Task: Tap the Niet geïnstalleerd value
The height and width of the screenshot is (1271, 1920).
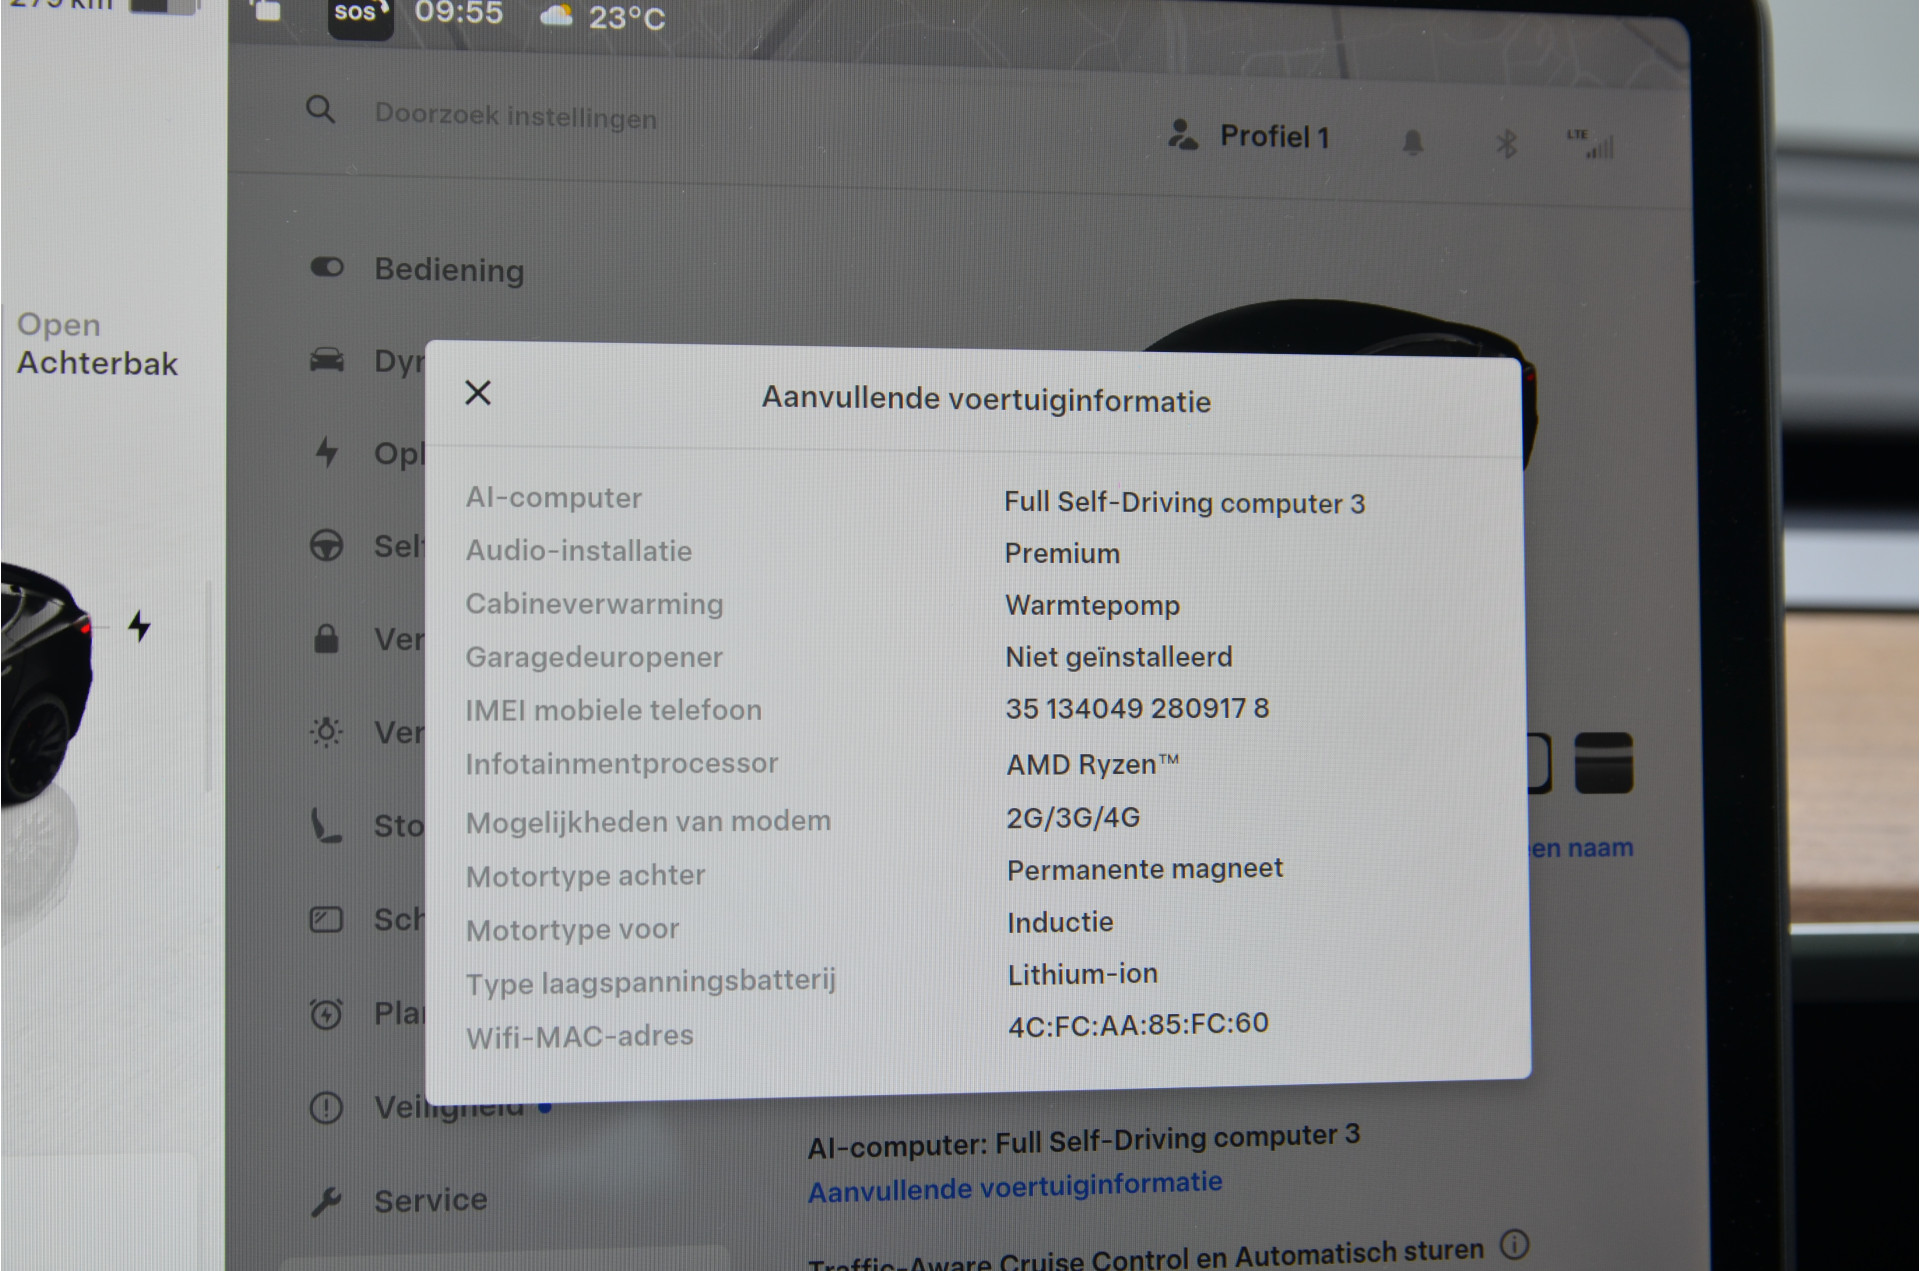Action: point(1118,657)
